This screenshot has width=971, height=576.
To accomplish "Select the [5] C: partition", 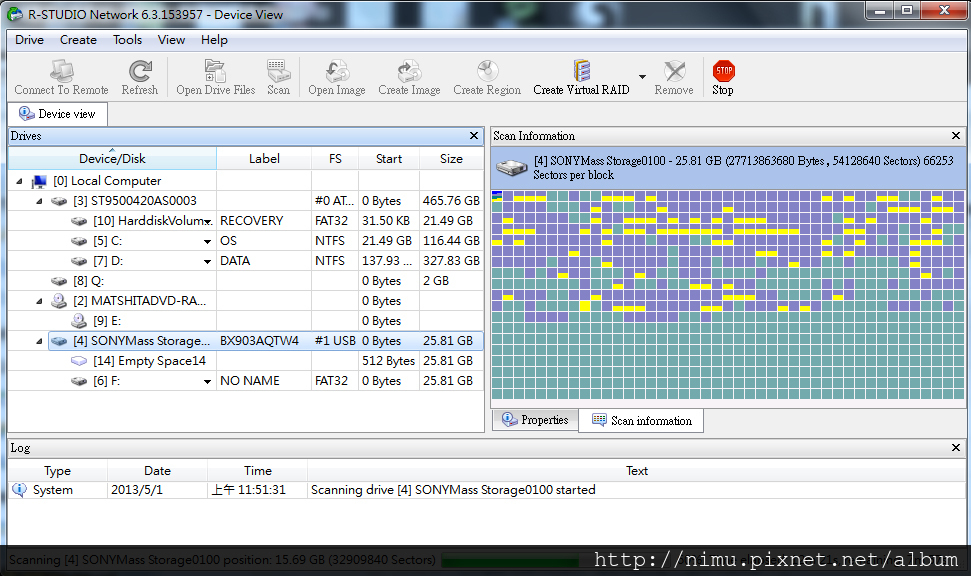I will pos(107,241).
